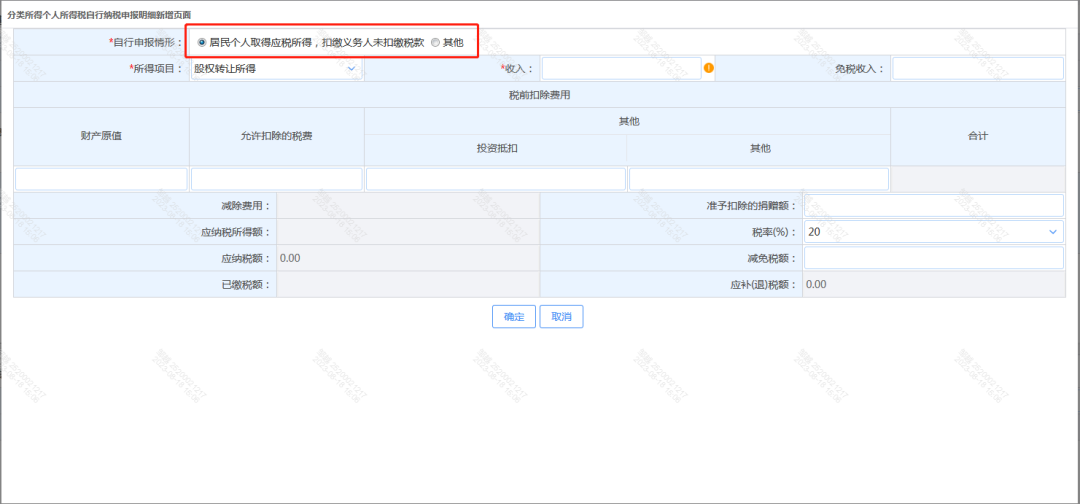Click the greyed 合计 total field

[977, 179]
